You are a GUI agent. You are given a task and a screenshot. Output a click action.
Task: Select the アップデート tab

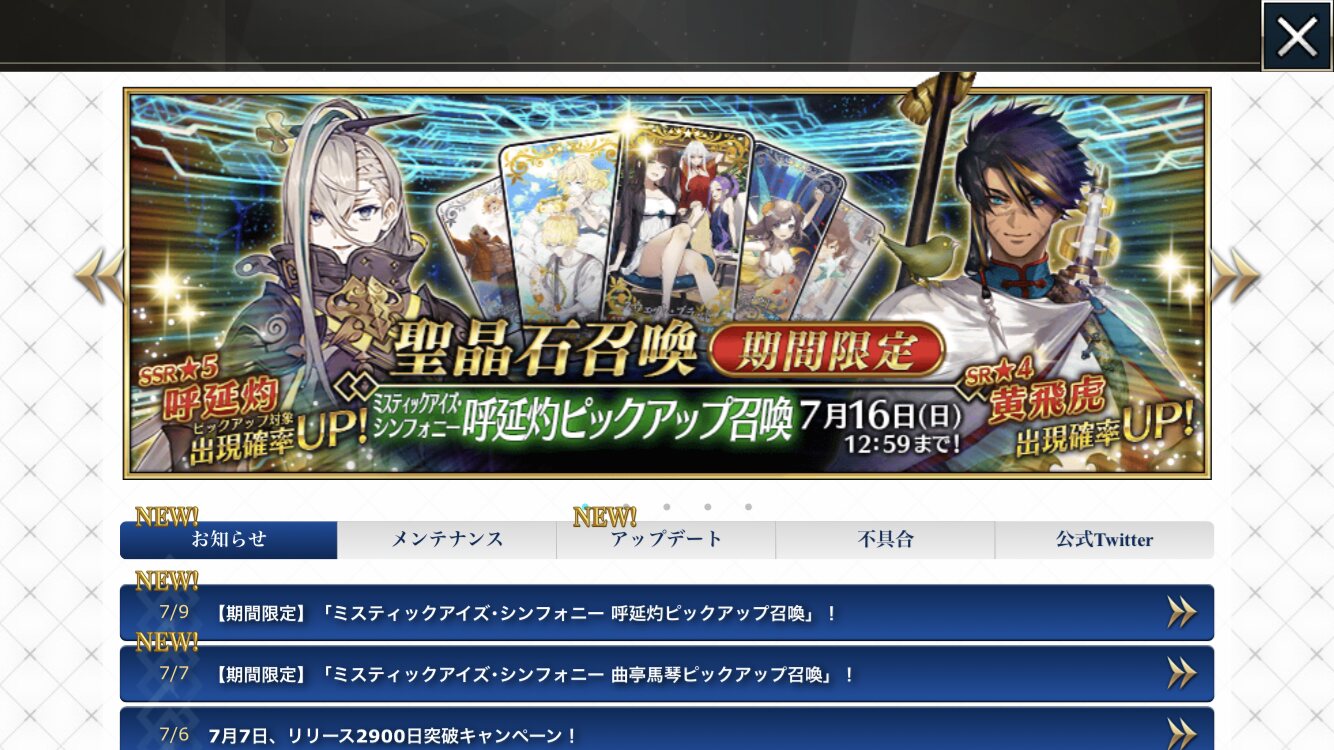[x=666, y=540]
